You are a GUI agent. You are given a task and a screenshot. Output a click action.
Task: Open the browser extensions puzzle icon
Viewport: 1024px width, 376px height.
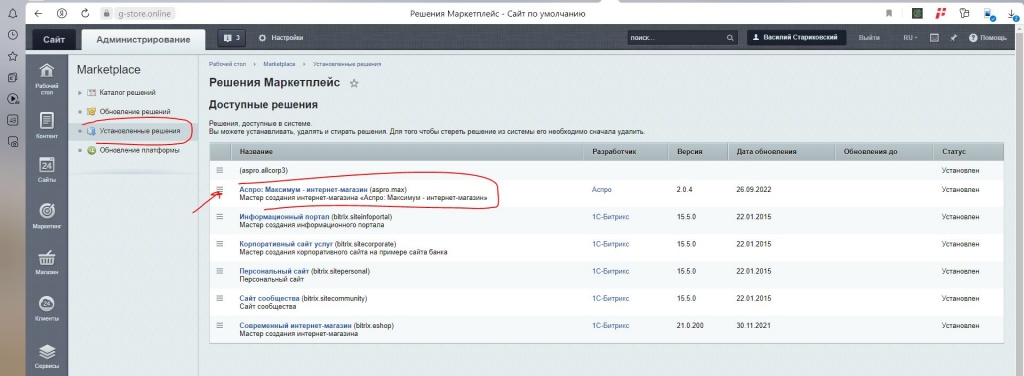coord(964,13)
